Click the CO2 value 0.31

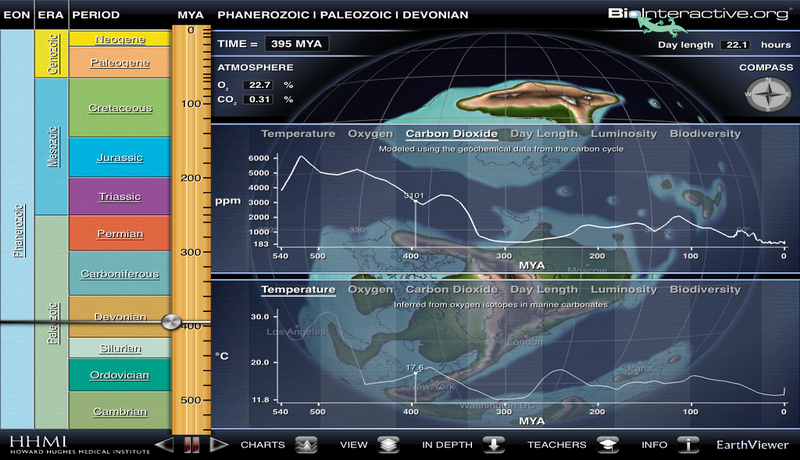[x=259, y=99]
